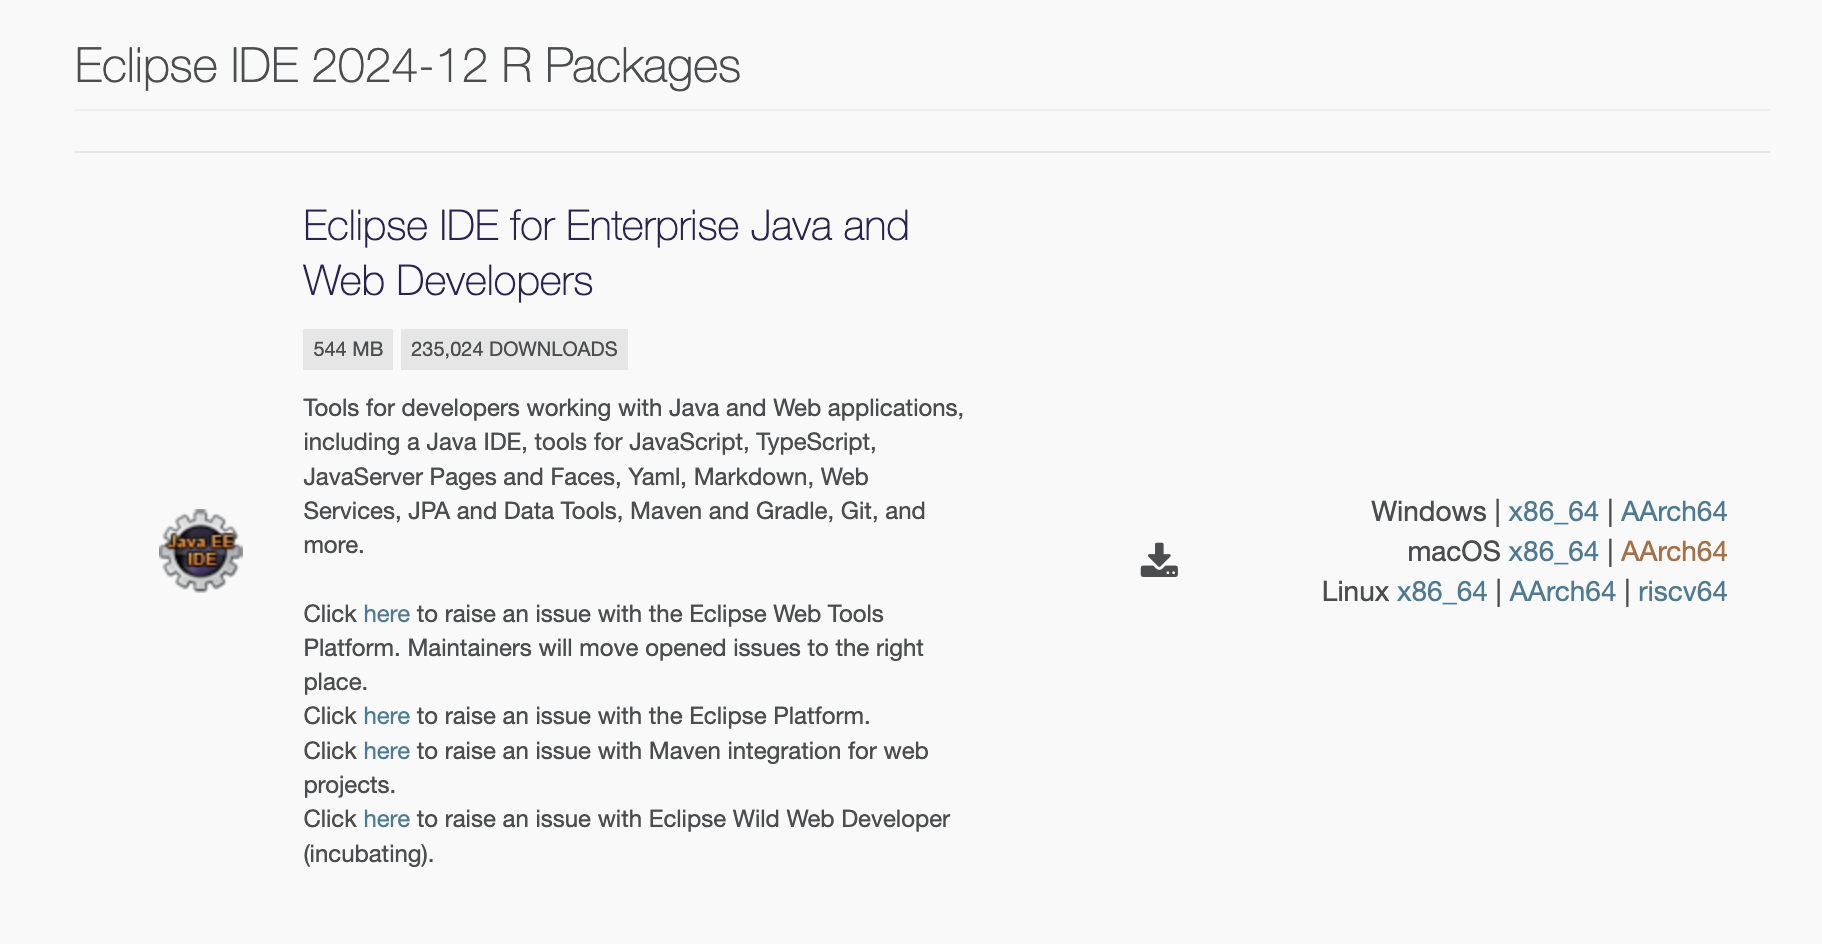Click the Java EE IDE gear icon
1822x944 pixels.
(x=201, y=550)
